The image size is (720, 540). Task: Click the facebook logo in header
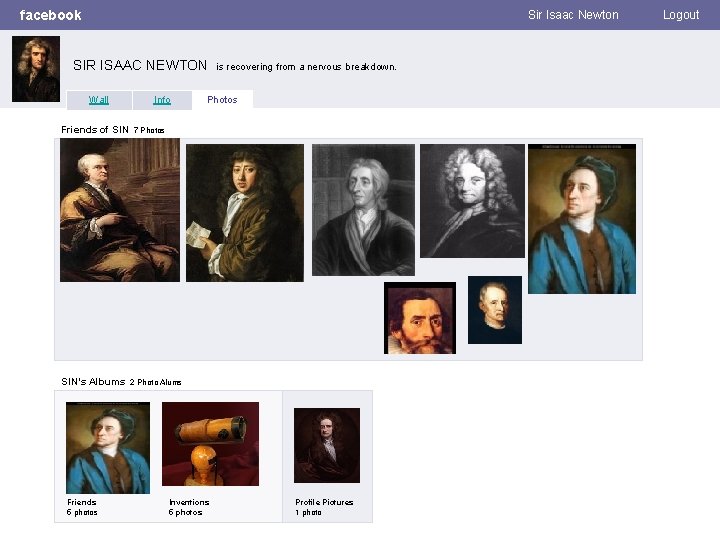[x=50, y=15]
